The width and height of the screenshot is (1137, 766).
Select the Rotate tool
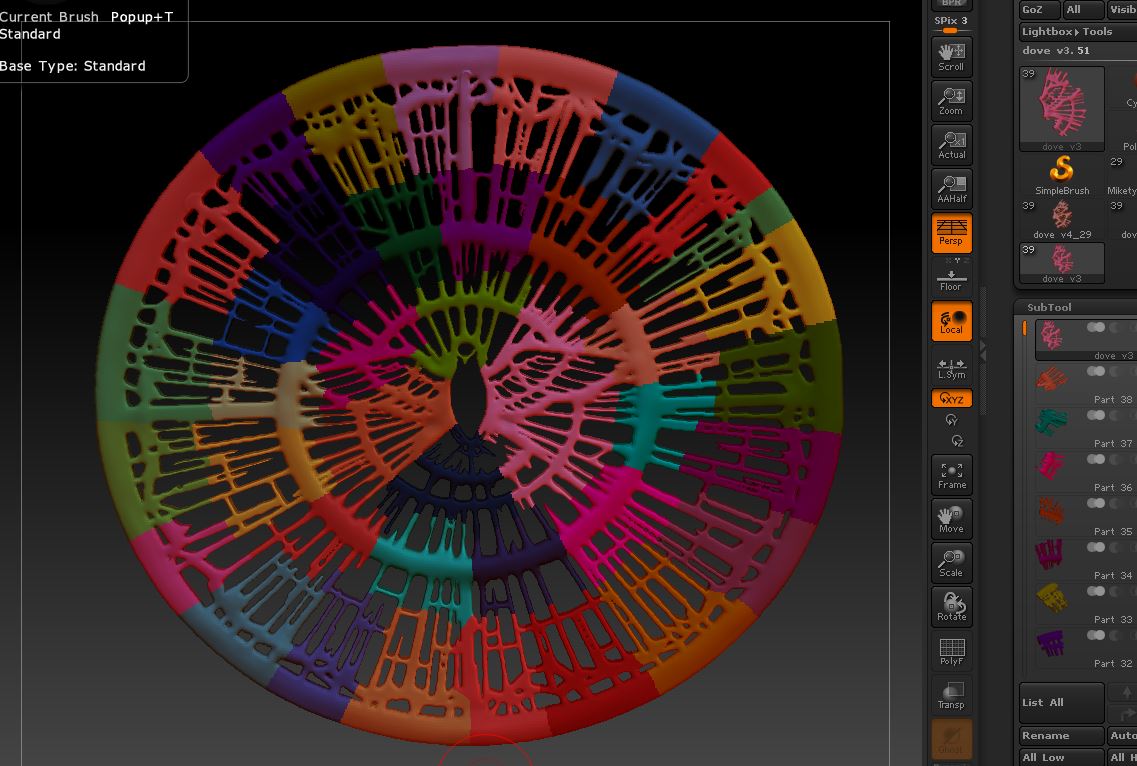click(x=949, y=605)
